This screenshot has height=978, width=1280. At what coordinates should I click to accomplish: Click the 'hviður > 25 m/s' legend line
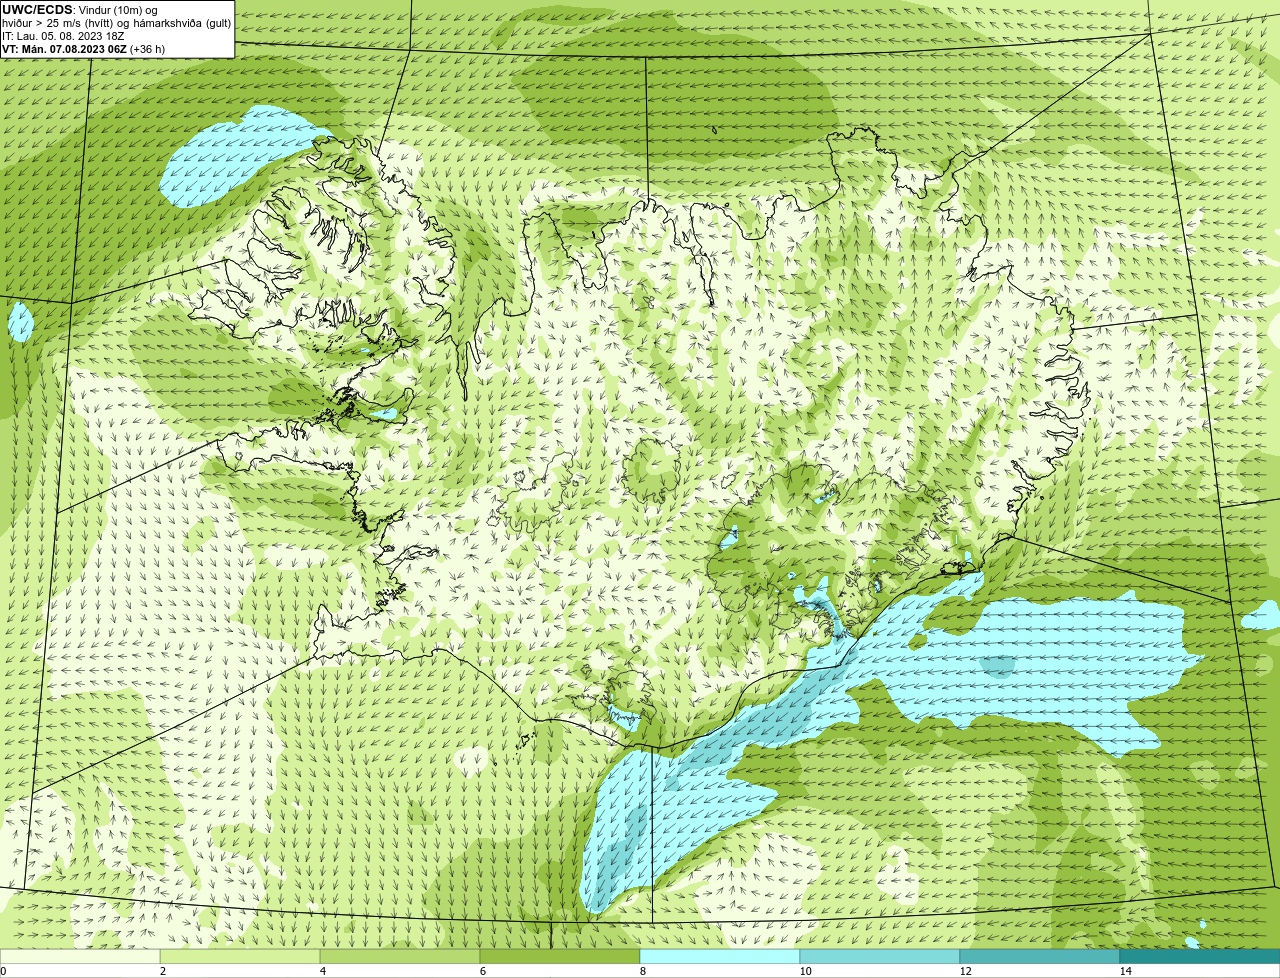(117, 23)
